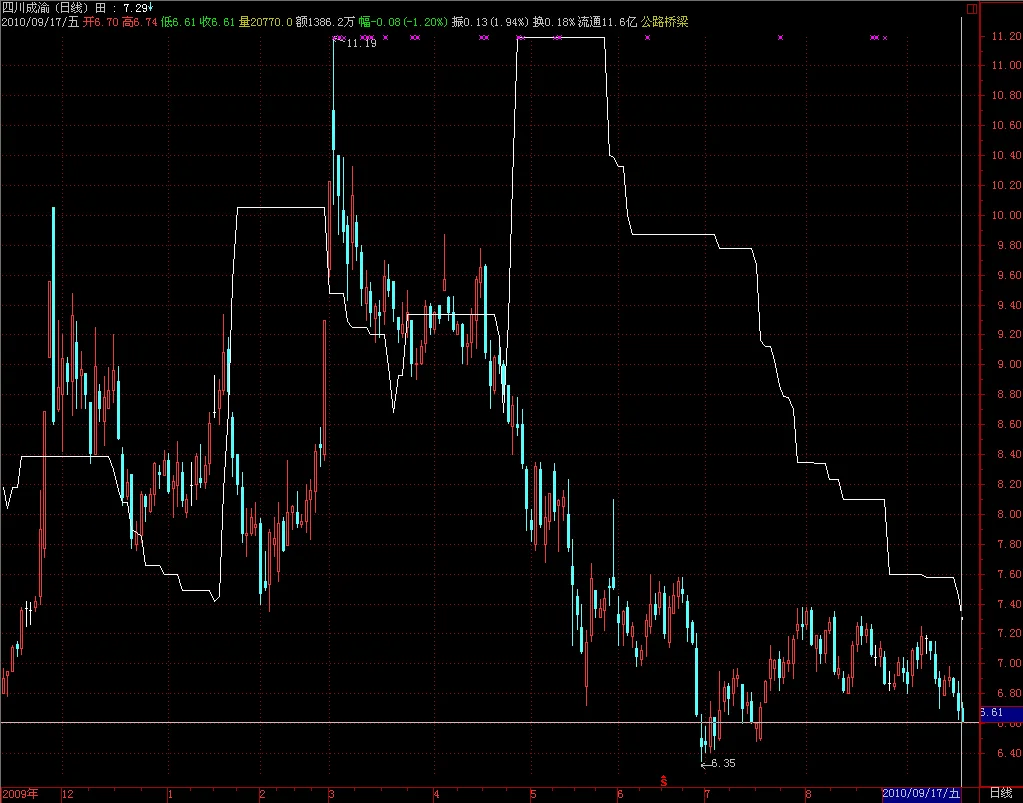Click the 流通11.6亿 float info text

(x=607, y=22)
